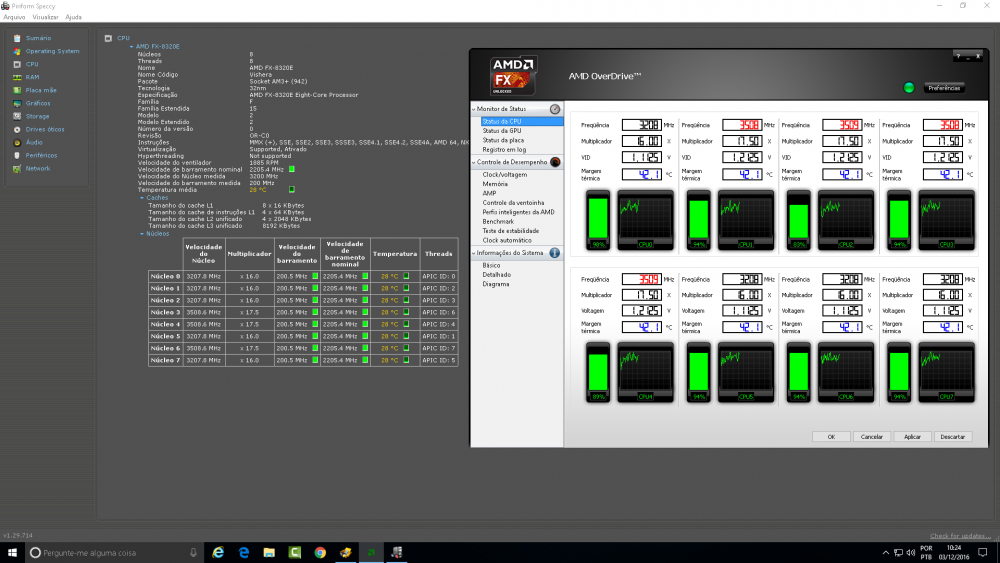Open the Storage section icon
Viewport: 1000px width, 563px height.
(x=17, y=116)
